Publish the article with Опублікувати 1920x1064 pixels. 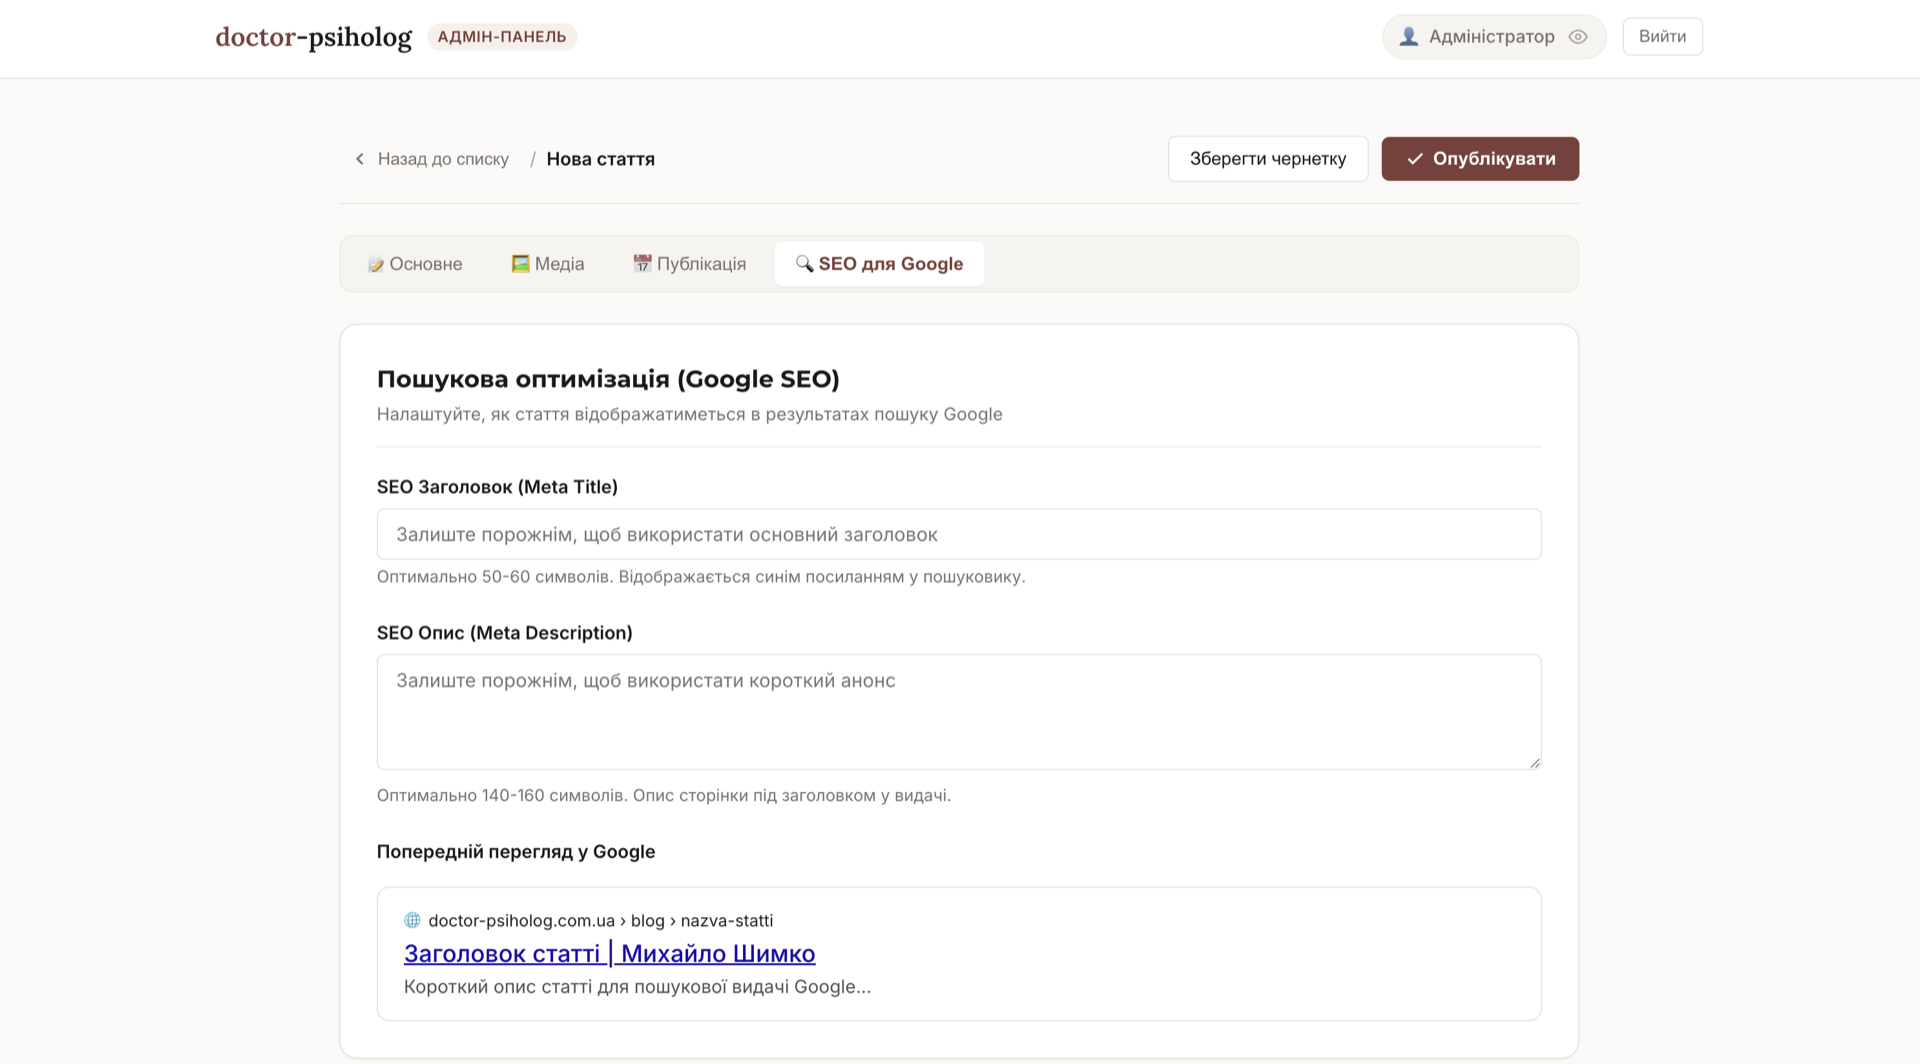pyautogui.click(x=1480, y=159)
